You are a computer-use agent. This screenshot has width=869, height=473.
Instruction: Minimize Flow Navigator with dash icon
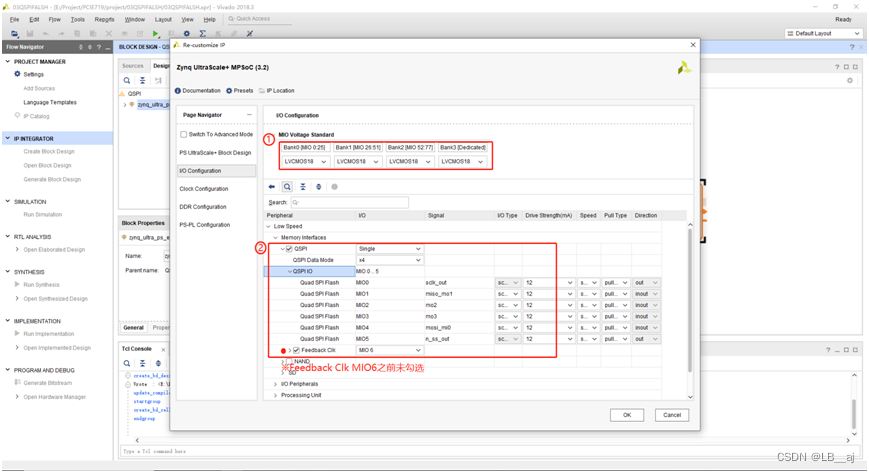(107, 47)
